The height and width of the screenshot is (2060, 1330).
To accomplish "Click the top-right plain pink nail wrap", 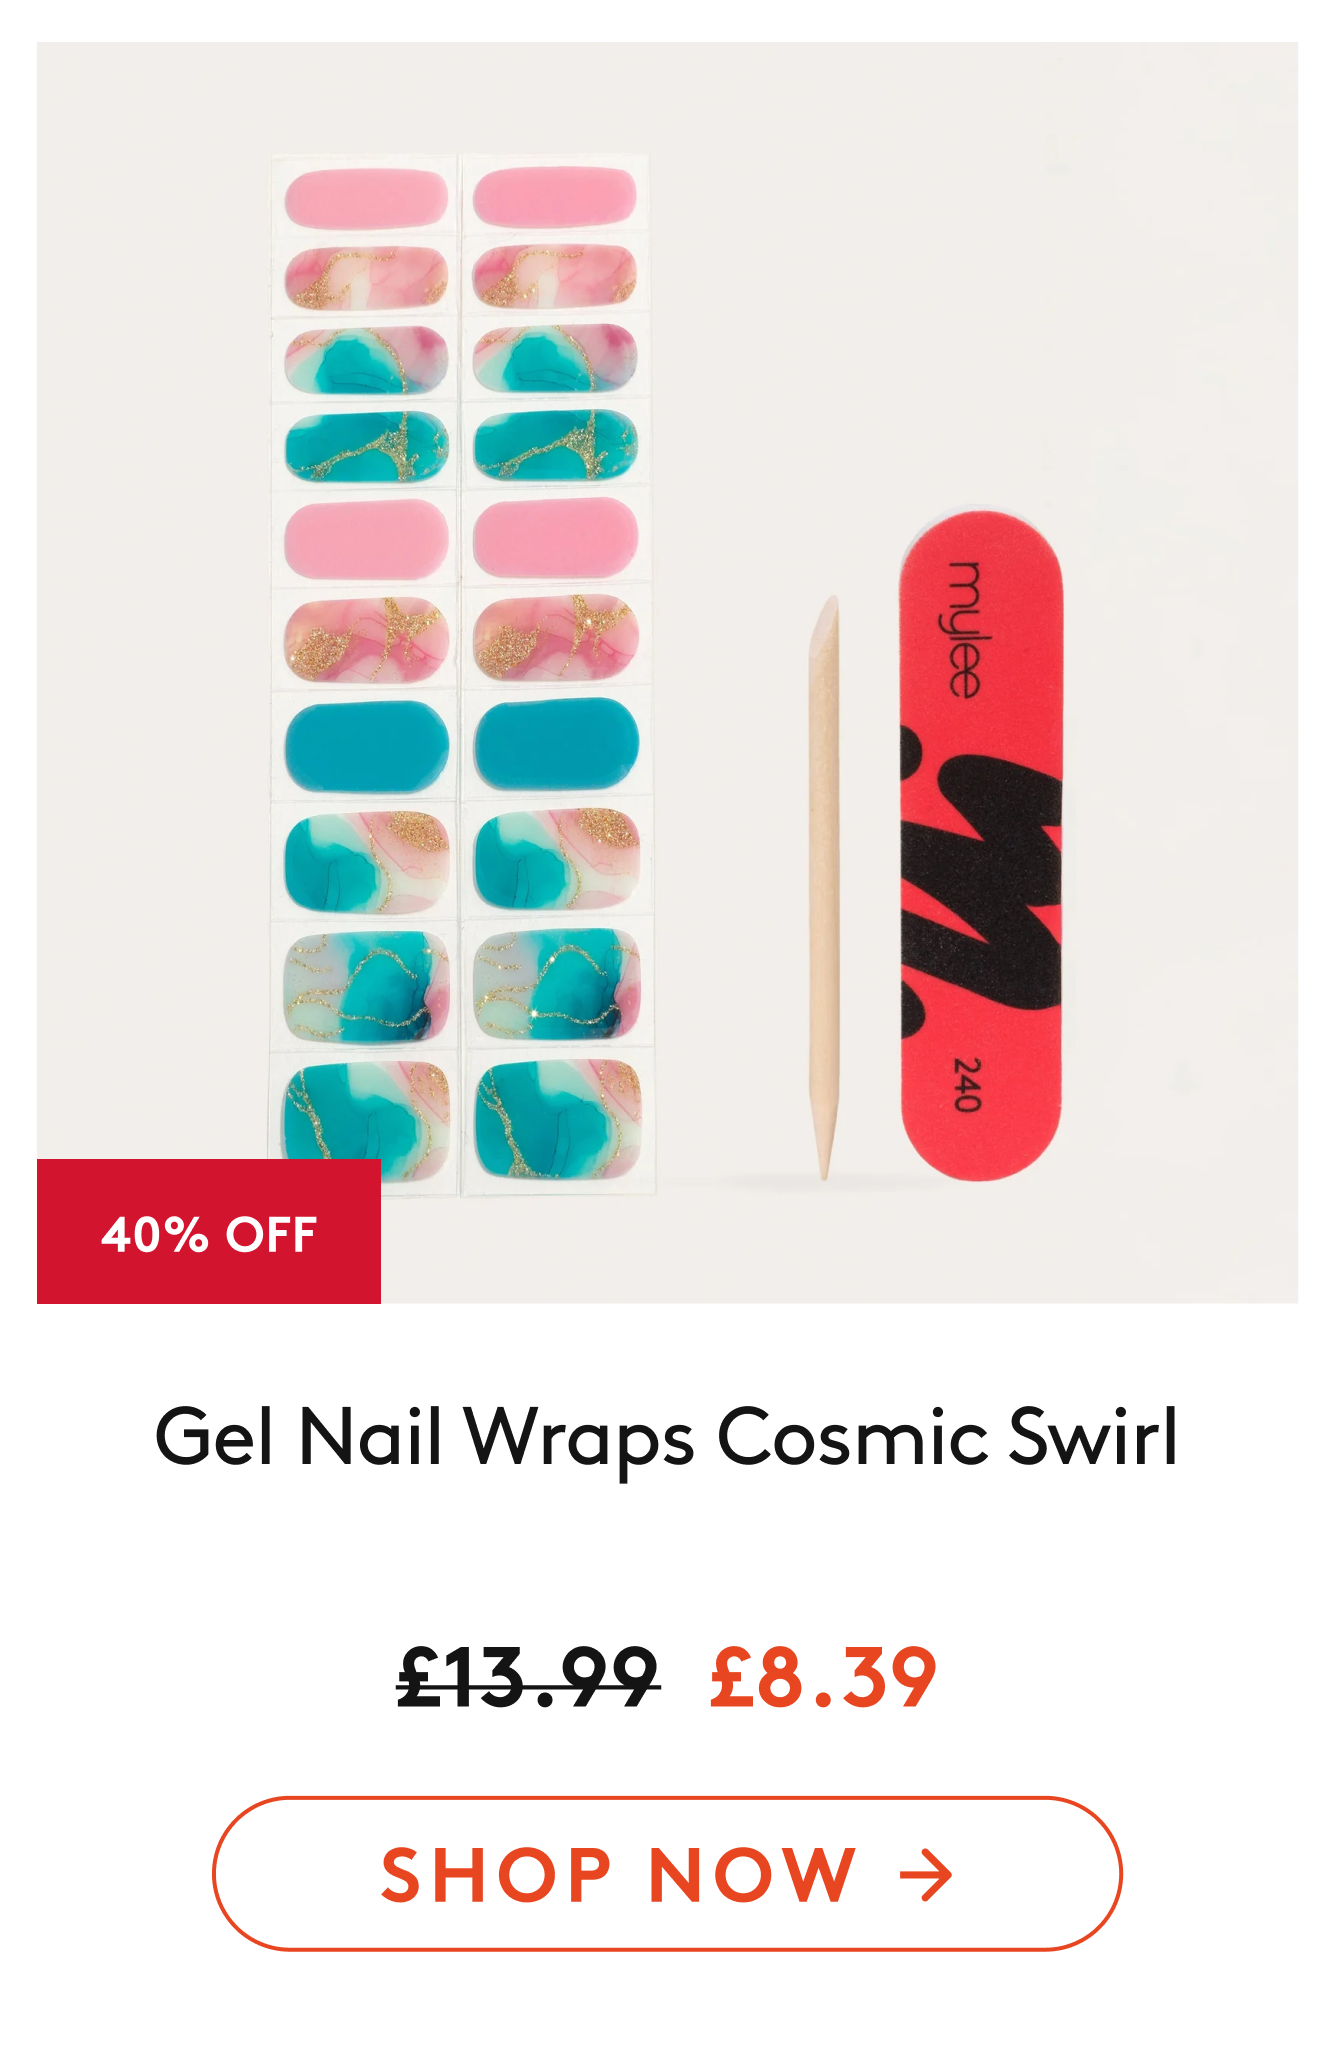I will pos(554,196).
